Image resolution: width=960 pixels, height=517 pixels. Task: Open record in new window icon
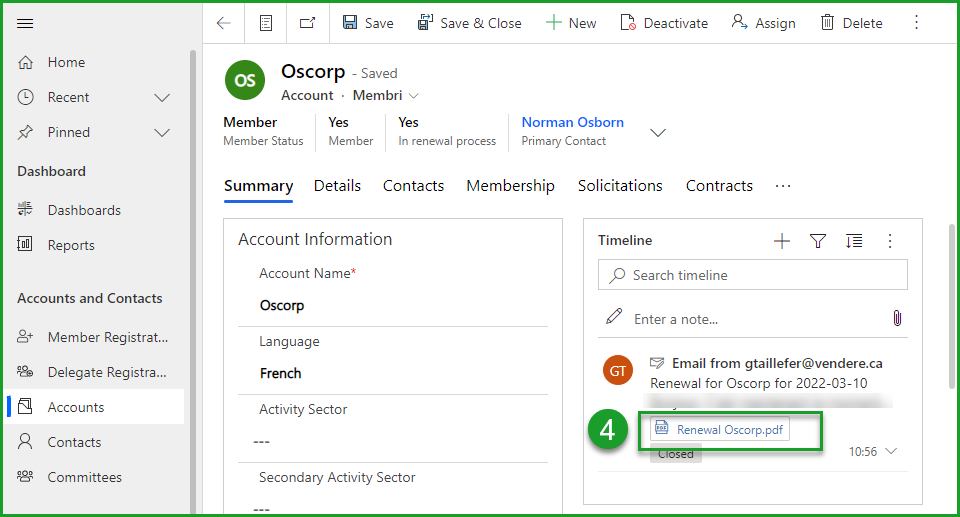point(307,23)
